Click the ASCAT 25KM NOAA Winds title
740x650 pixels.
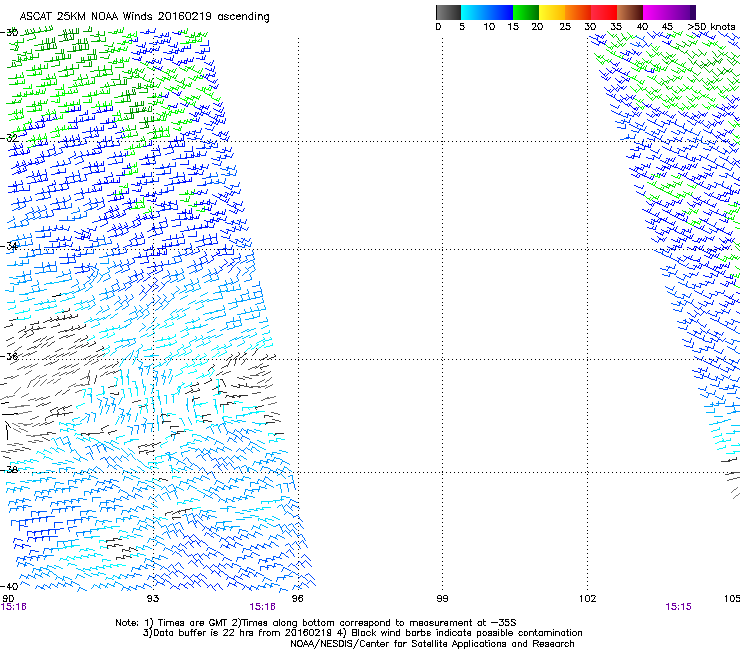tap(144, 17)
